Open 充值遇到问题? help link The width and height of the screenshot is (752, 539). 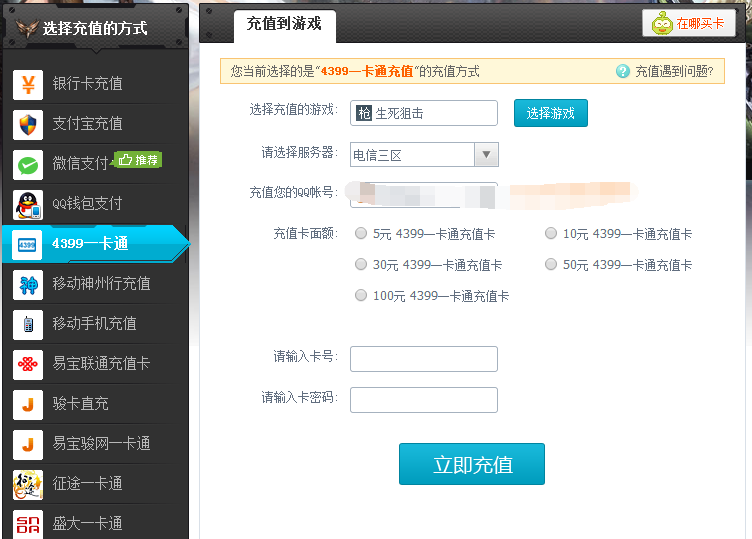pos(674,71)
